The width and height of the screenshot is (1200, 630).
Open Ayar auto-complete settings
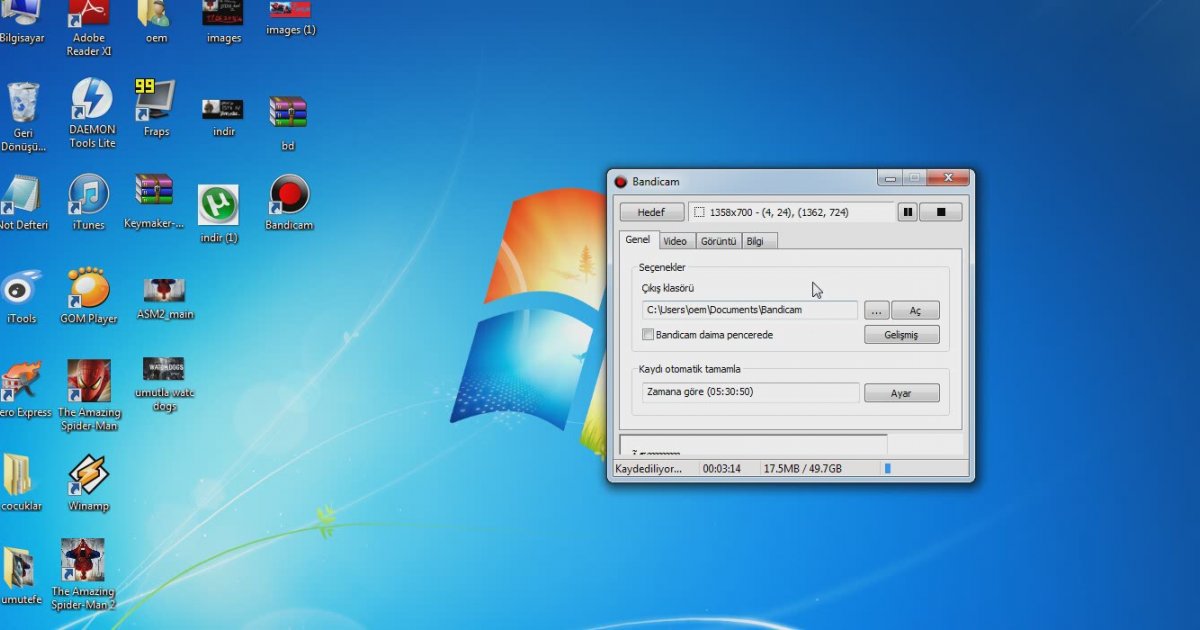coord(901,393)
